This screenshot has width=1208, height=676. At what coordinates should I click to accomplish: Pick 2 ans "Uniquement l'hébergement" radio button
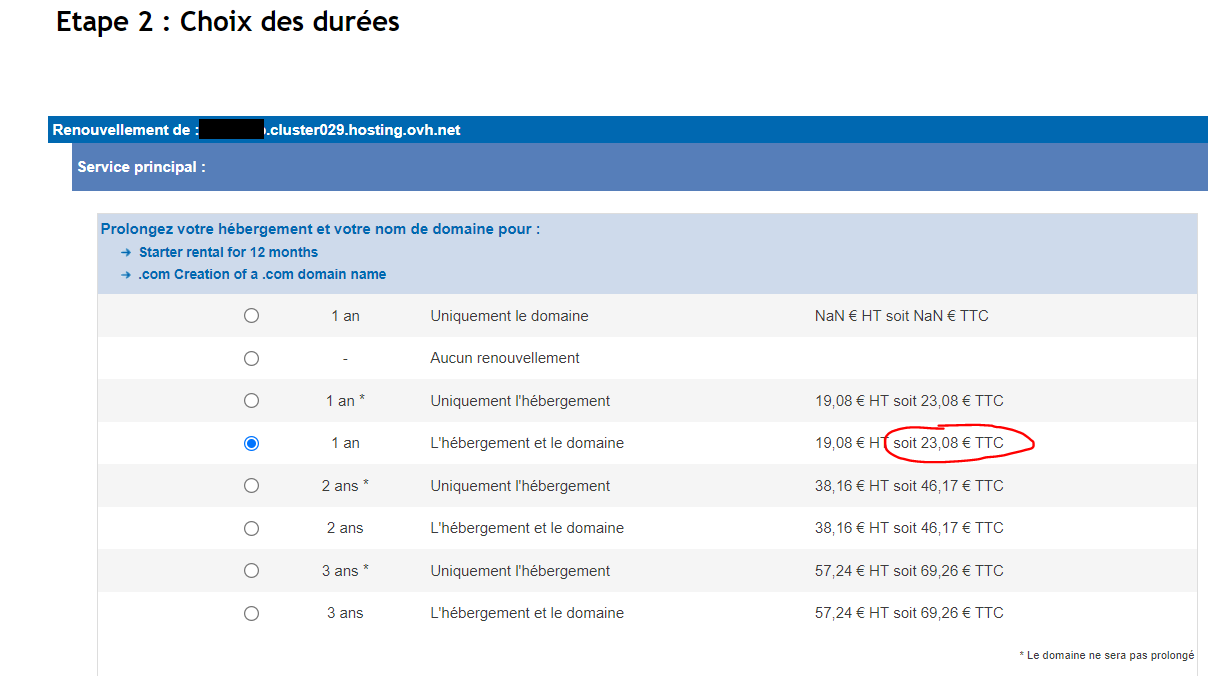tap(251, 486)
